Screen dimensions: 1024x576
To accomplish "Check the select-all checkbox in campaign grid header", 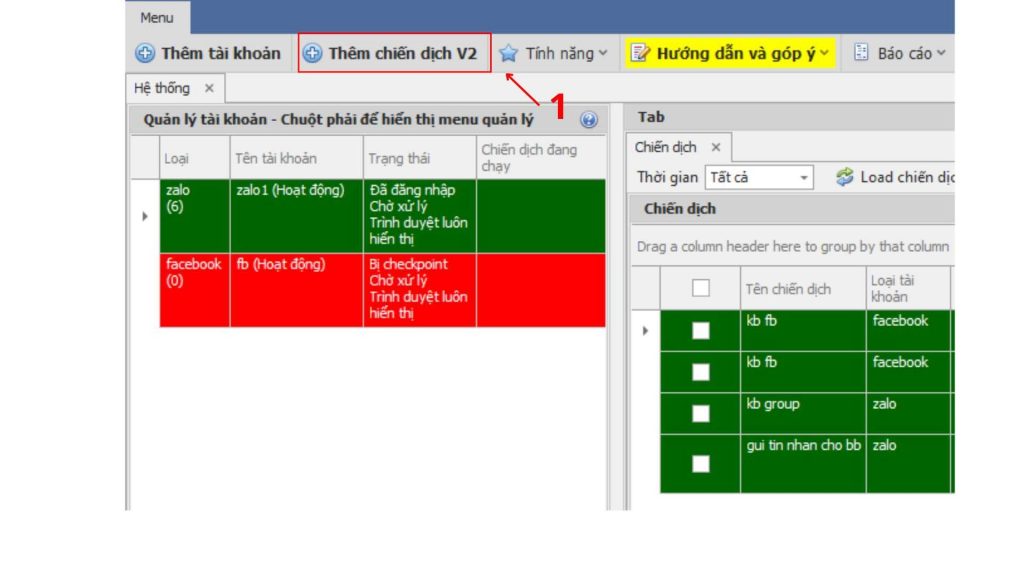I will coord(698,285).
